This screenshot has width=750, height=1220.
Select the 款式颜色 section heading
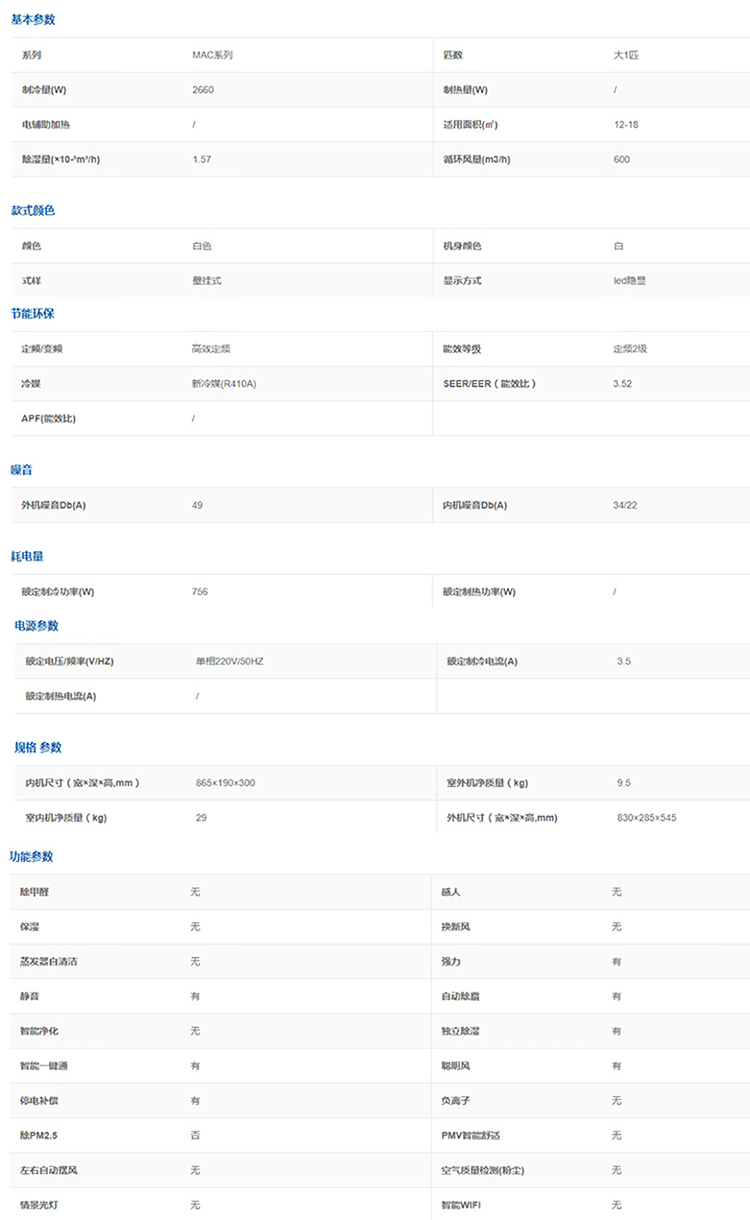click(x=33, y=210)
